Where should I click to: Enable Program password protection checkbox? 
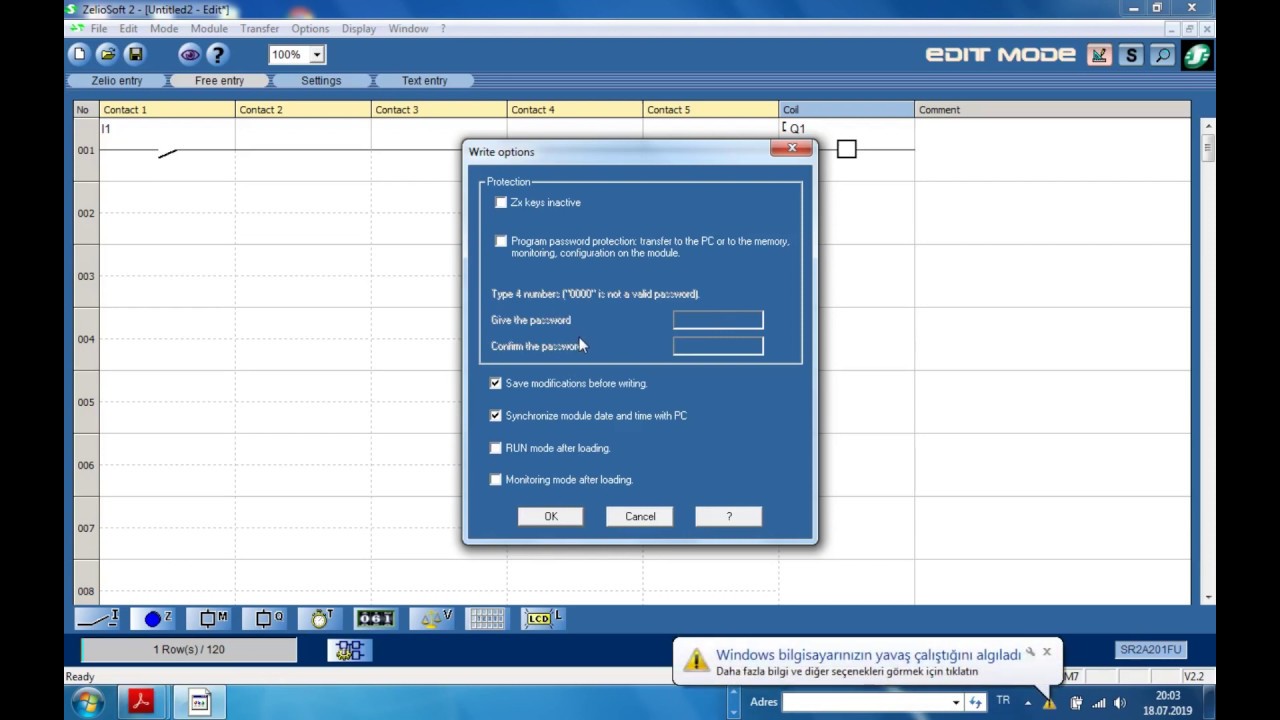point(501,242)
